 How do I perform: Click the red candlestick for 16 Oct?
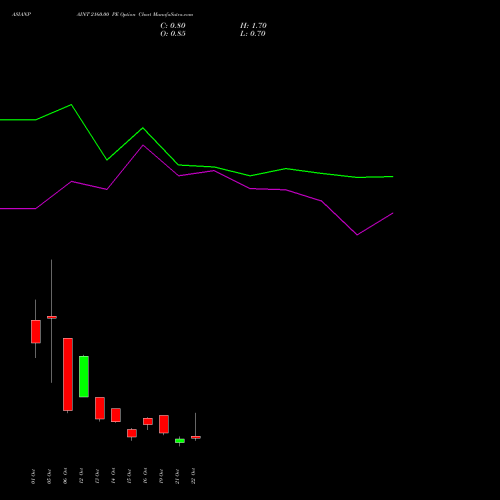pyautogui.click(x=148, y=421)
